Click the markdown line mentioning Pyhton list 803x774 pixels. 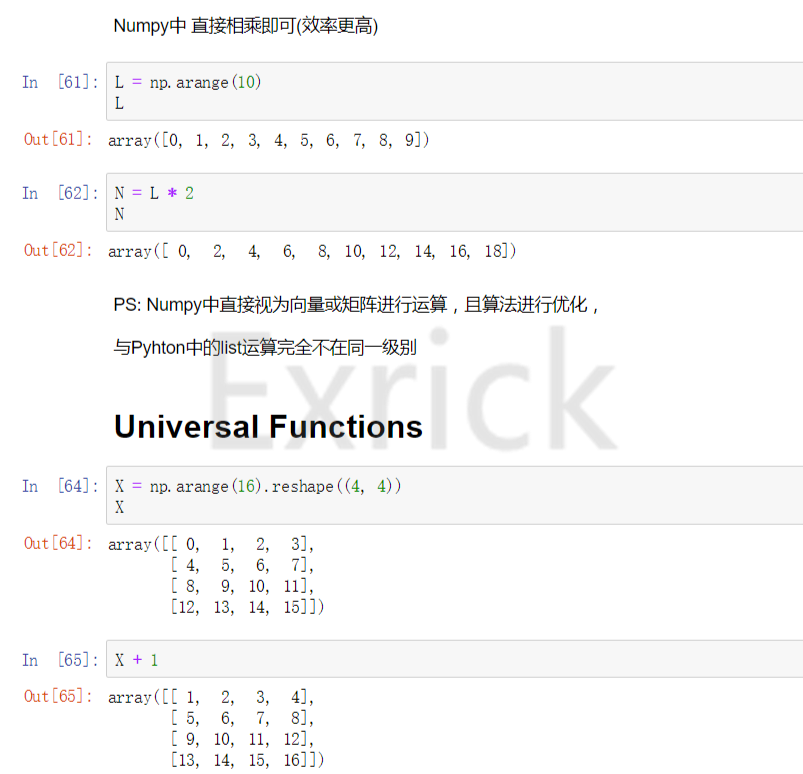265,347
